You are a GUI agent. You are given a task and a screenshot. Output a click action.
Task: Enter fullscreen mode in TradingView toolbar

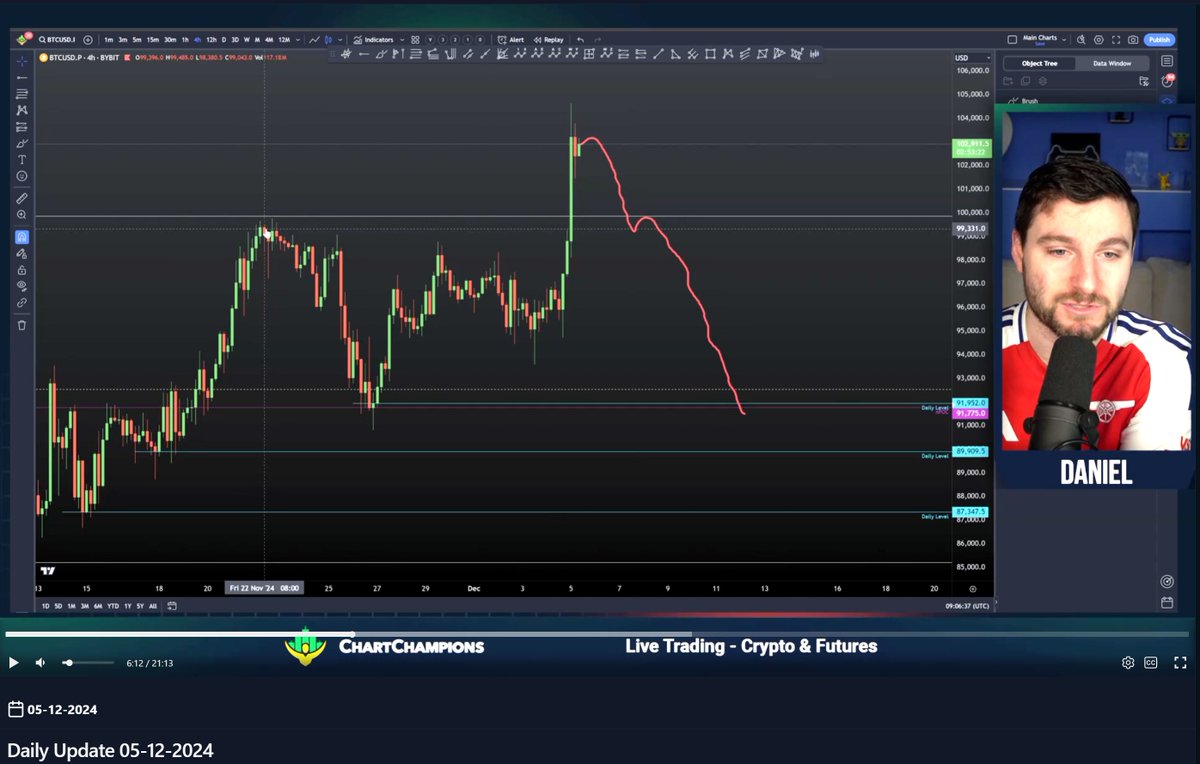click(x=1116, y=40)
